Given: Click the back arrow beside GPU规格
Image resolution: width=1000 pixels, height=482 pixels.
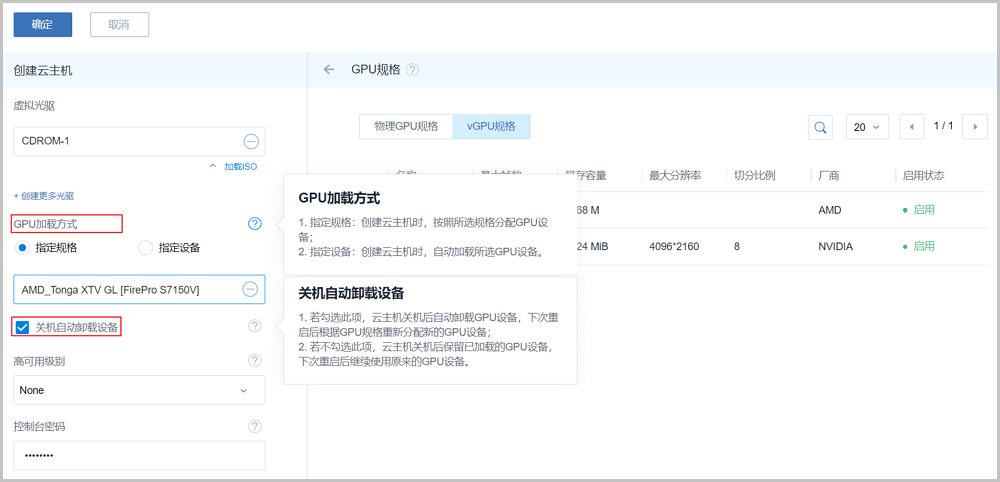Looking at the screenshot, I should [x=329, y=70].
